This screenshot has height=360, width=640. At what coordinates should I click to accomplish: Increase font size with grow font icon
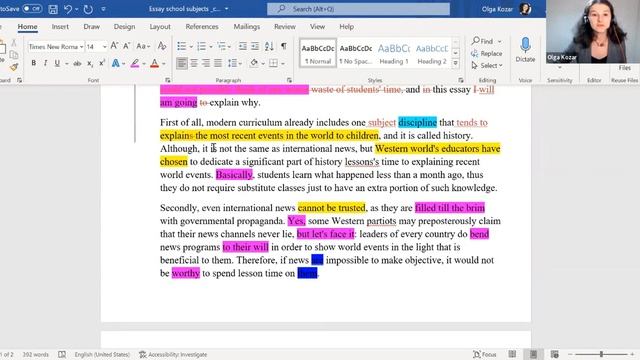pyautogui.click(x=114, y=46)
